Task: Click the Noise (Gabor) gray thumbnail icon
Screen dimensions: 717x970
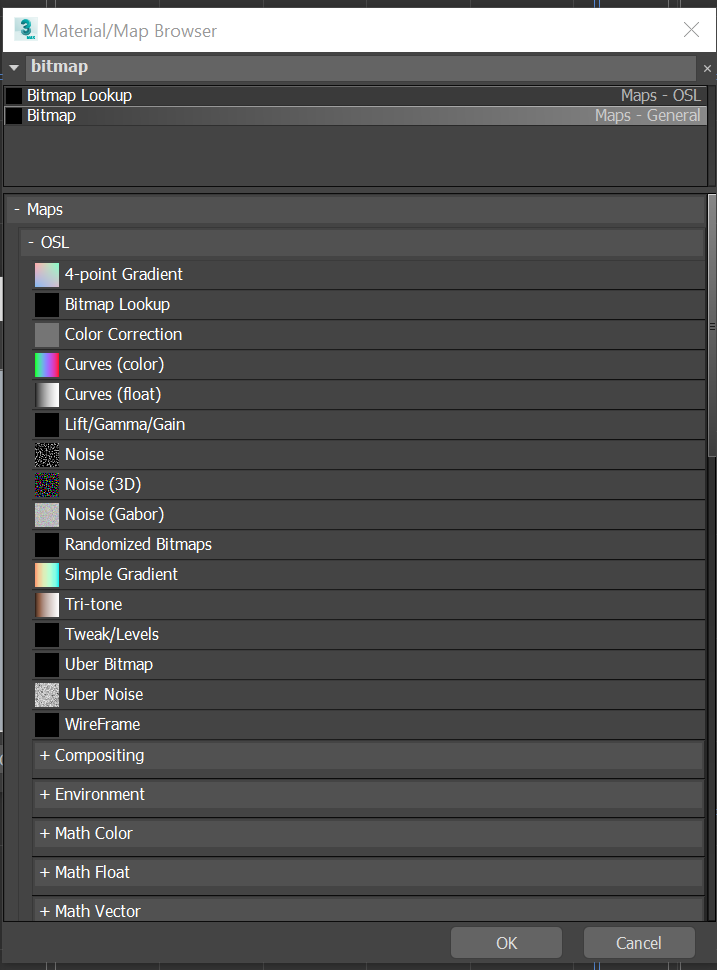Action: [x=47, y=515]
